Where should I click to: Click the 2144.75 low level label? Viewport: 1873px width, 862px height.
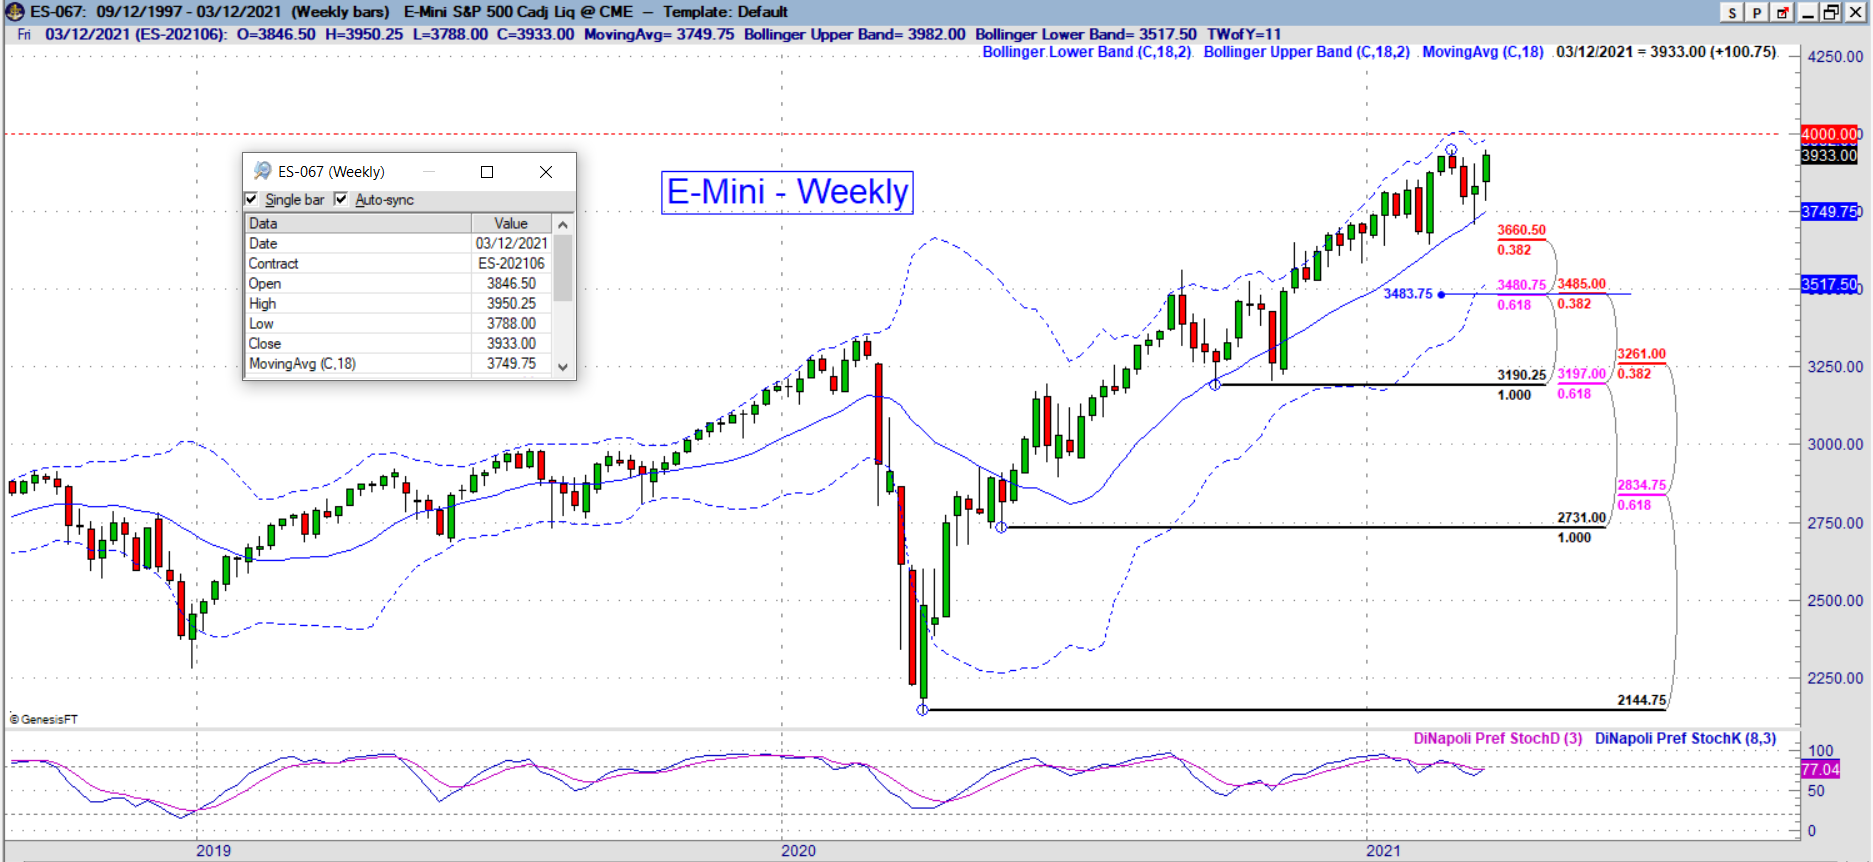pyautogui.click(x=1641, y=700)
